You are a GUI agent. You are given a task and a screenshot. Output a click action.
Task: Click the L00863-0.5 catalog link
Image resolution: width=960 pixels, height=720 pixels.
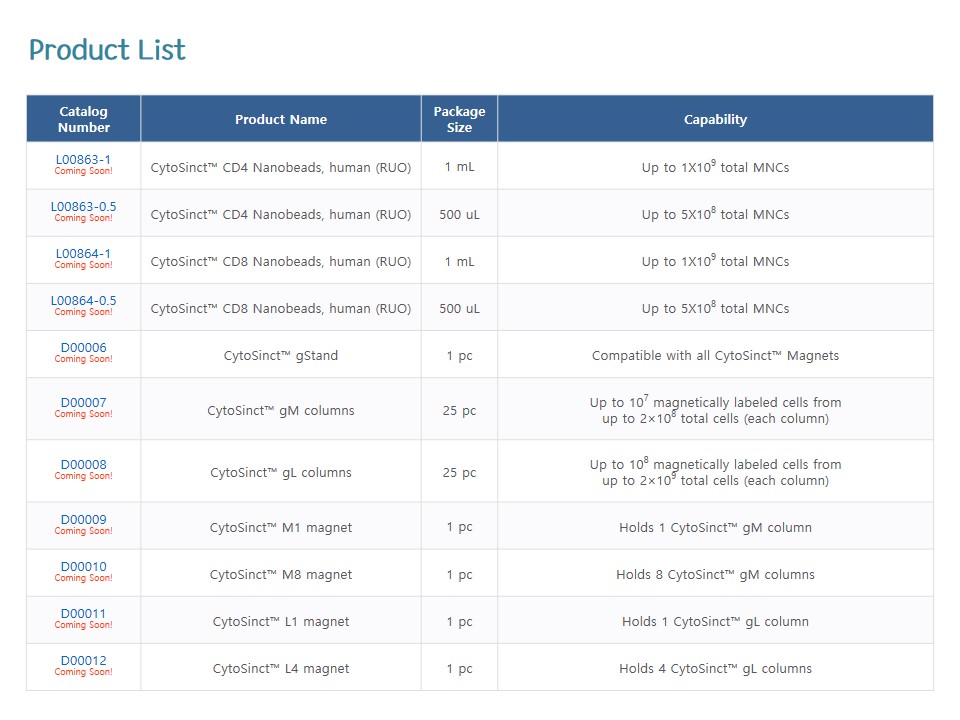[x=83, y=207]
